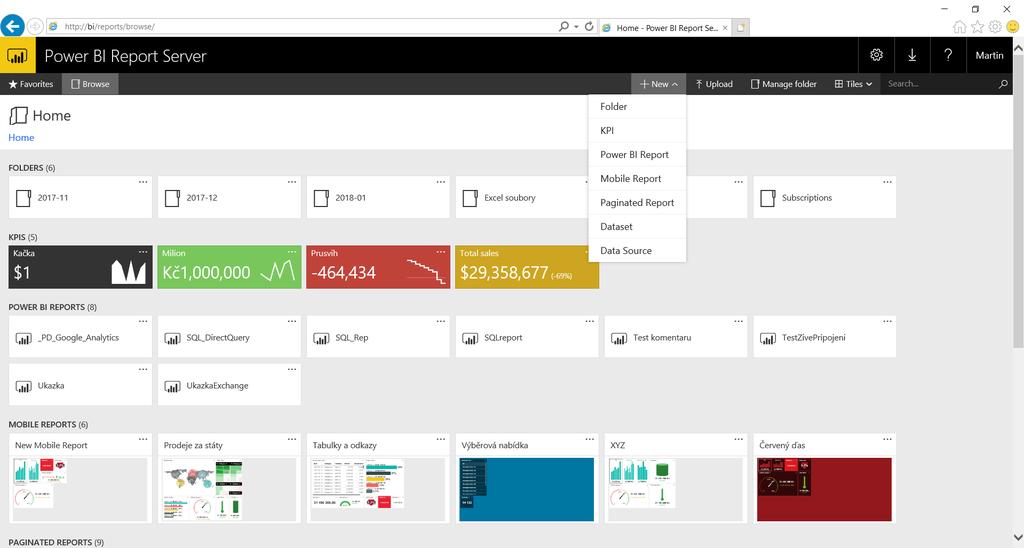Viewport: 1024px width, 548px height.
Task: Choose Dataset from New menu
Action: [x=637, y=227]
